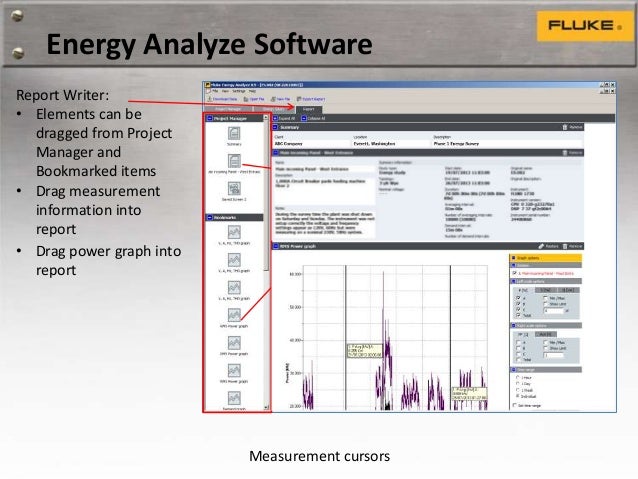This screenshot has width=638, height=479.
Task: Click the Collapse All icon
Action: tap(304, 118)
